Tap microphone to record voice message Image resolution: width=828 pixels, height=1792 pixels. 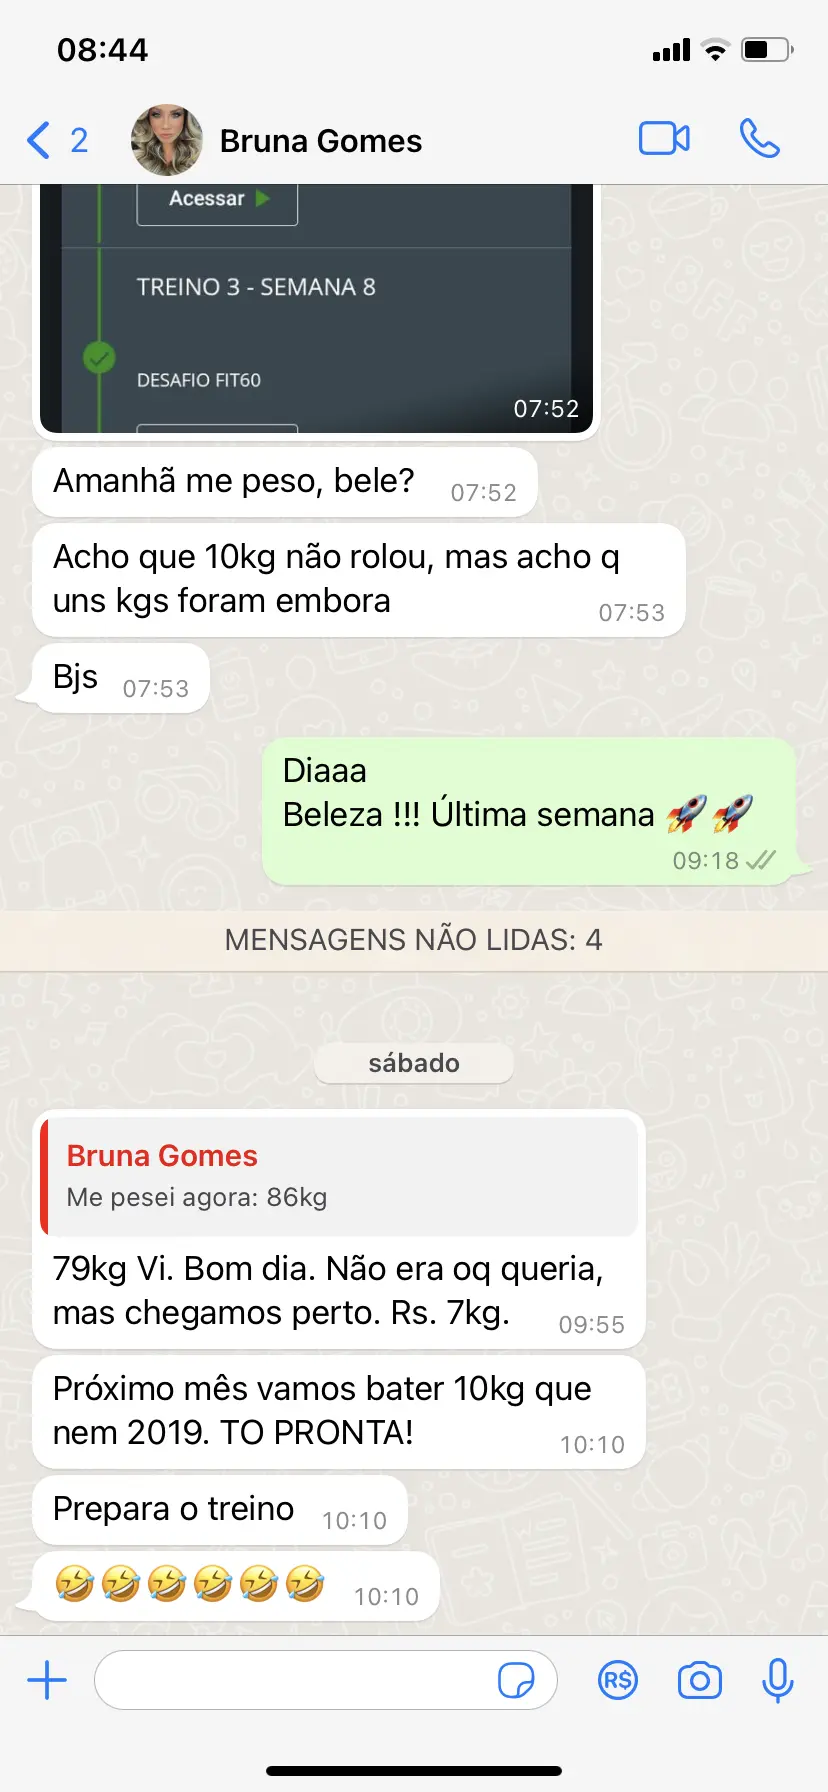(777, 1680)
